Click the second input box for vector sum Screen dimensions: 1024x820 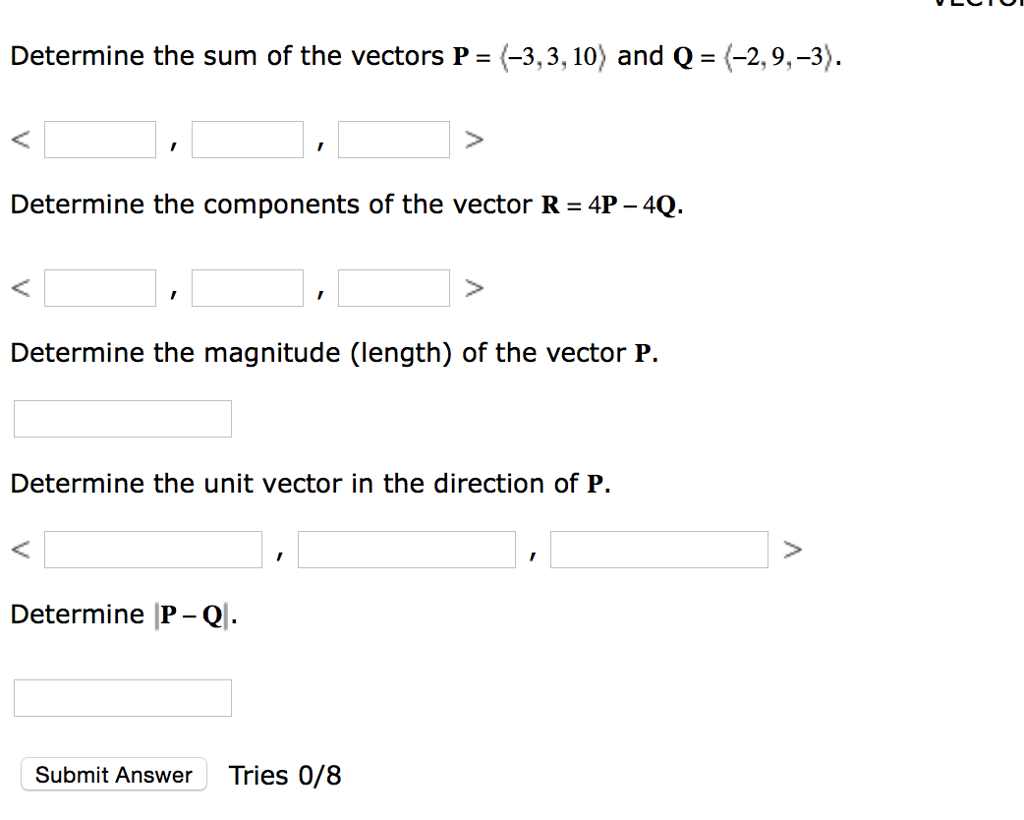coord(246,139)
